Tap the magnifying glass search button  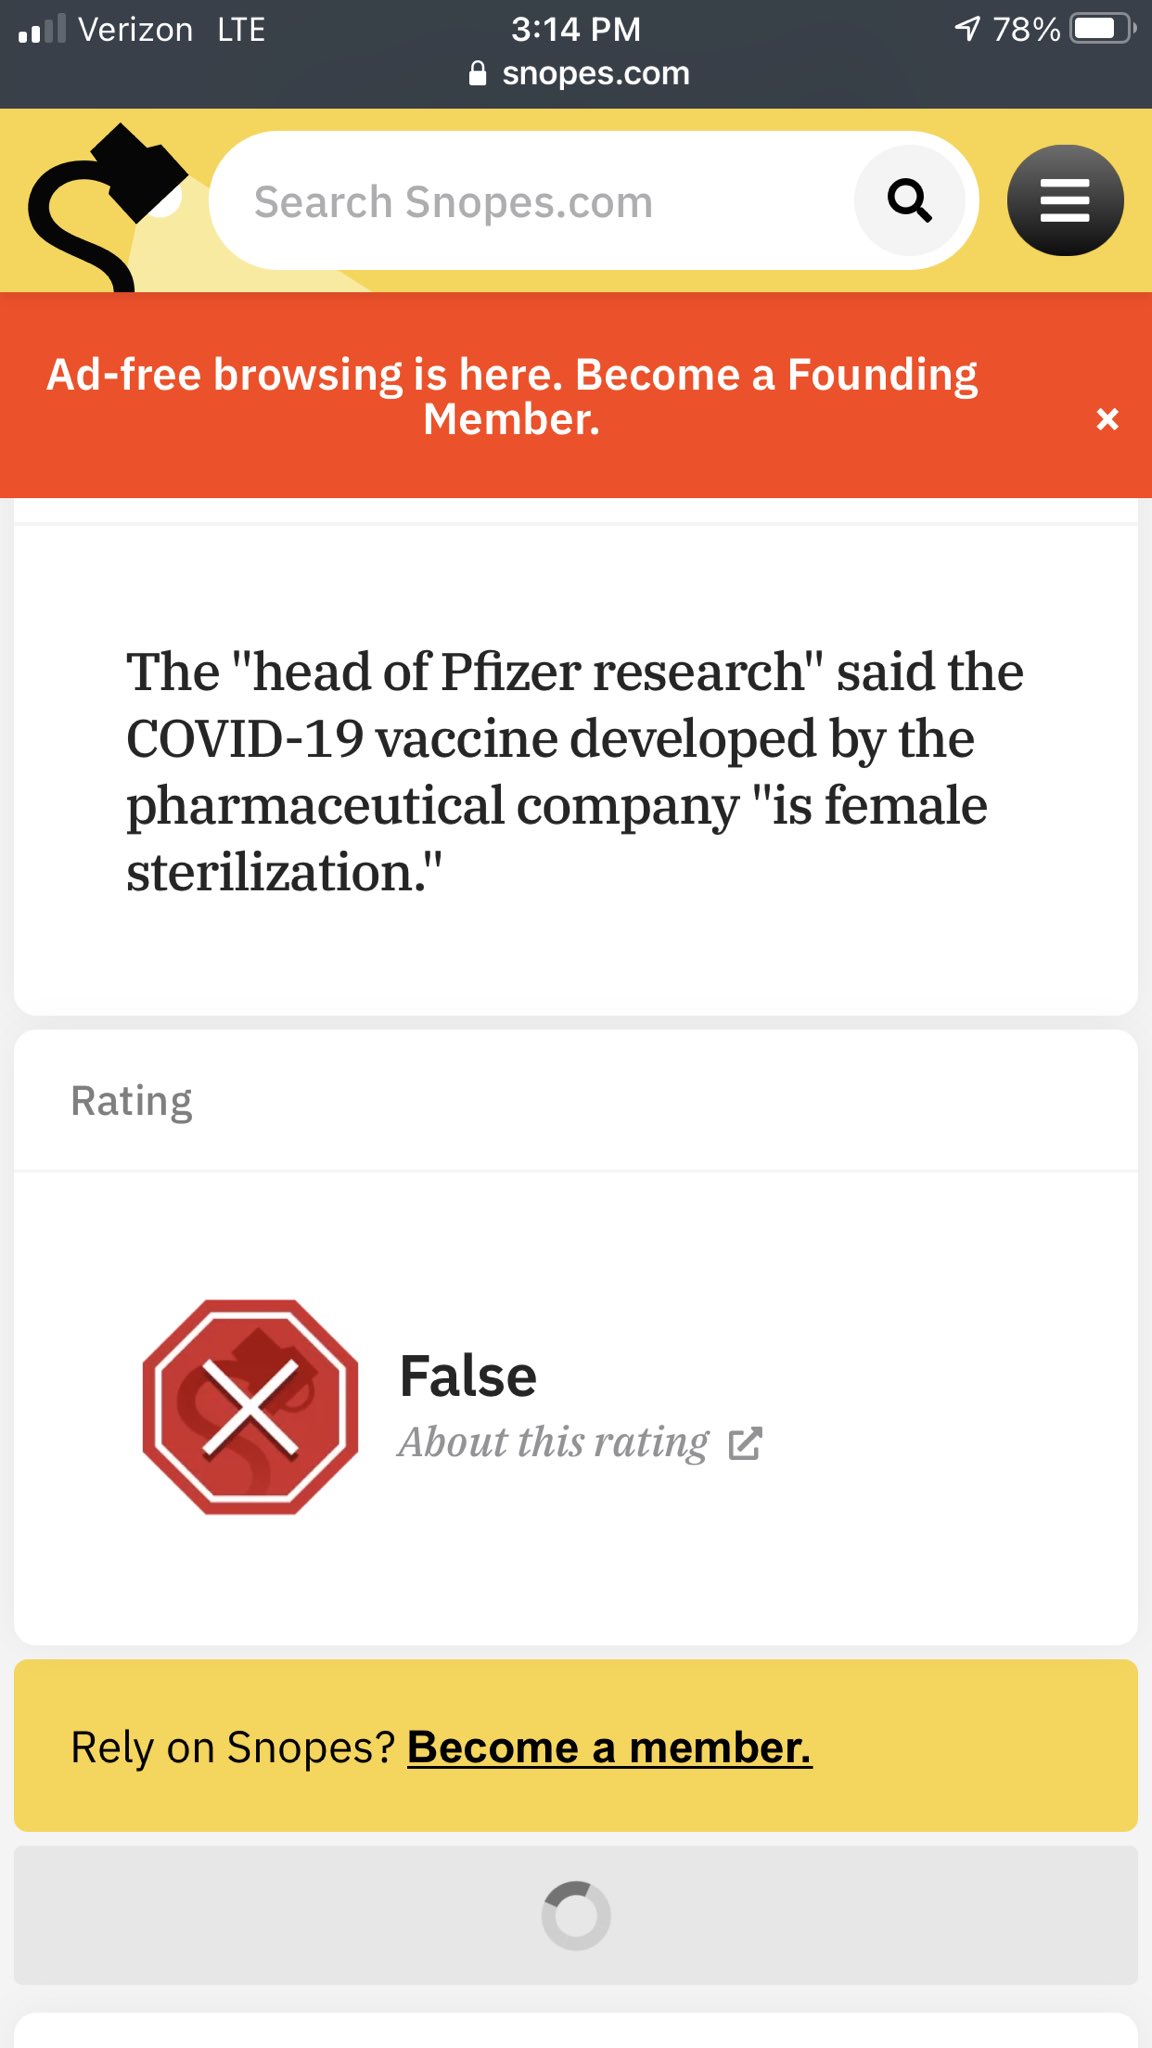click(x=909, y=201)
